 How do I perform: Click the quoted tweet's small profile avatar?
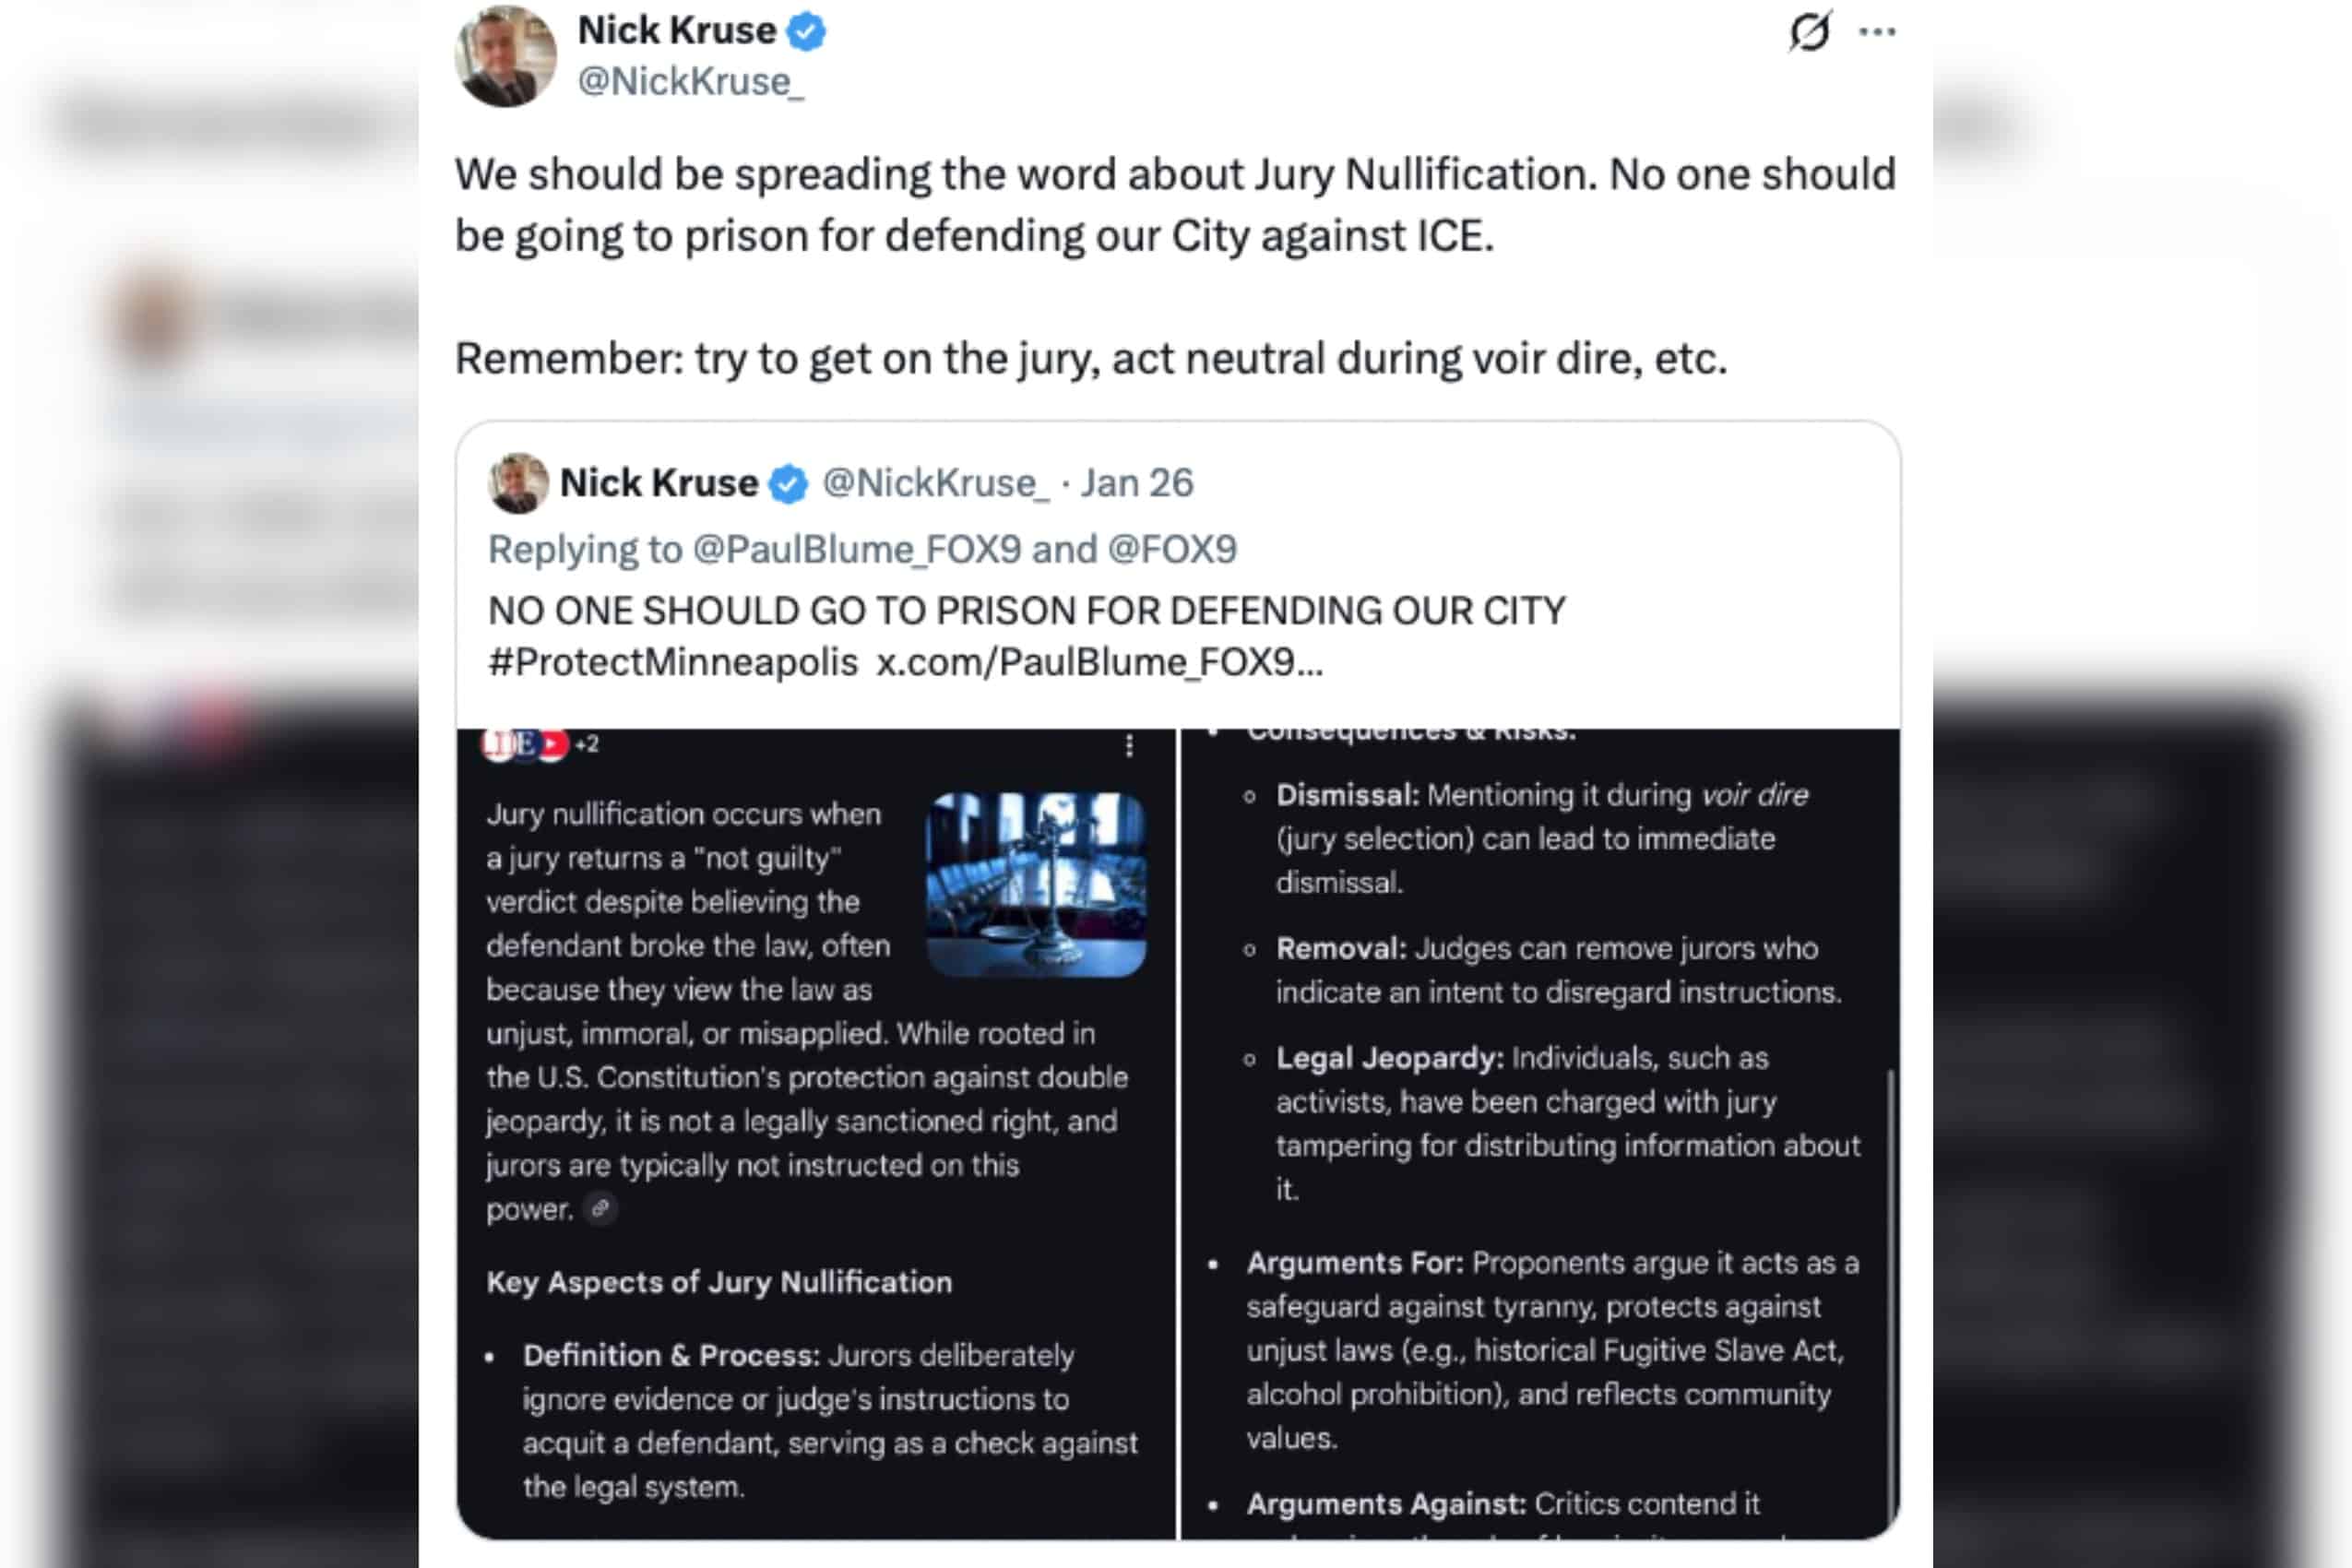pyautogui.click(x=517, y=483)
